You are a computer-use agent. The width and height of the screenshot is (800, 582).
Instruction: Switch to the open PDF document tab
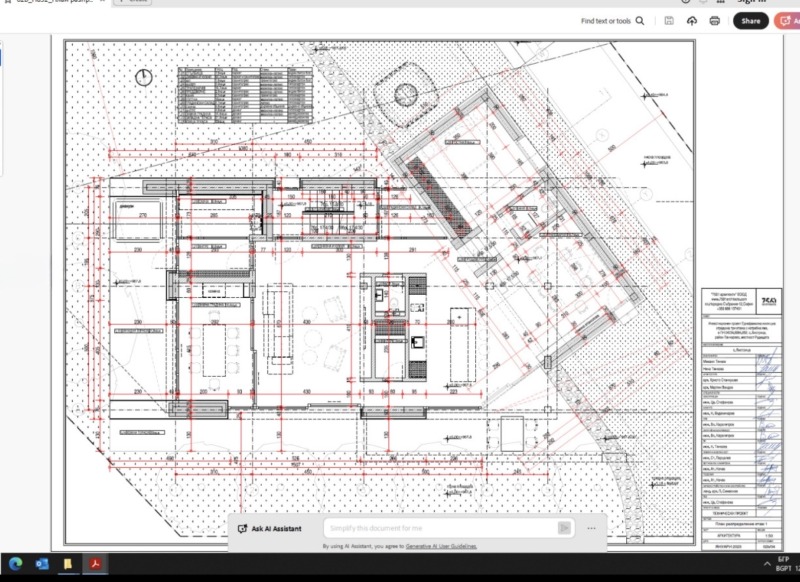point(60,2)
